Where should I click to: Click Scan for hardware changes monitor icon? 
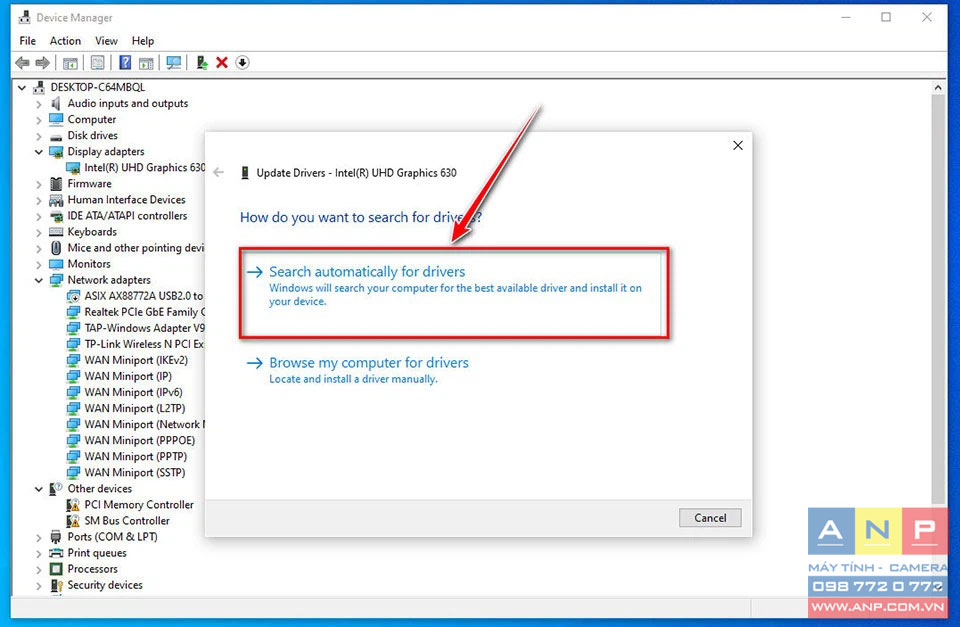pos(174,62)
